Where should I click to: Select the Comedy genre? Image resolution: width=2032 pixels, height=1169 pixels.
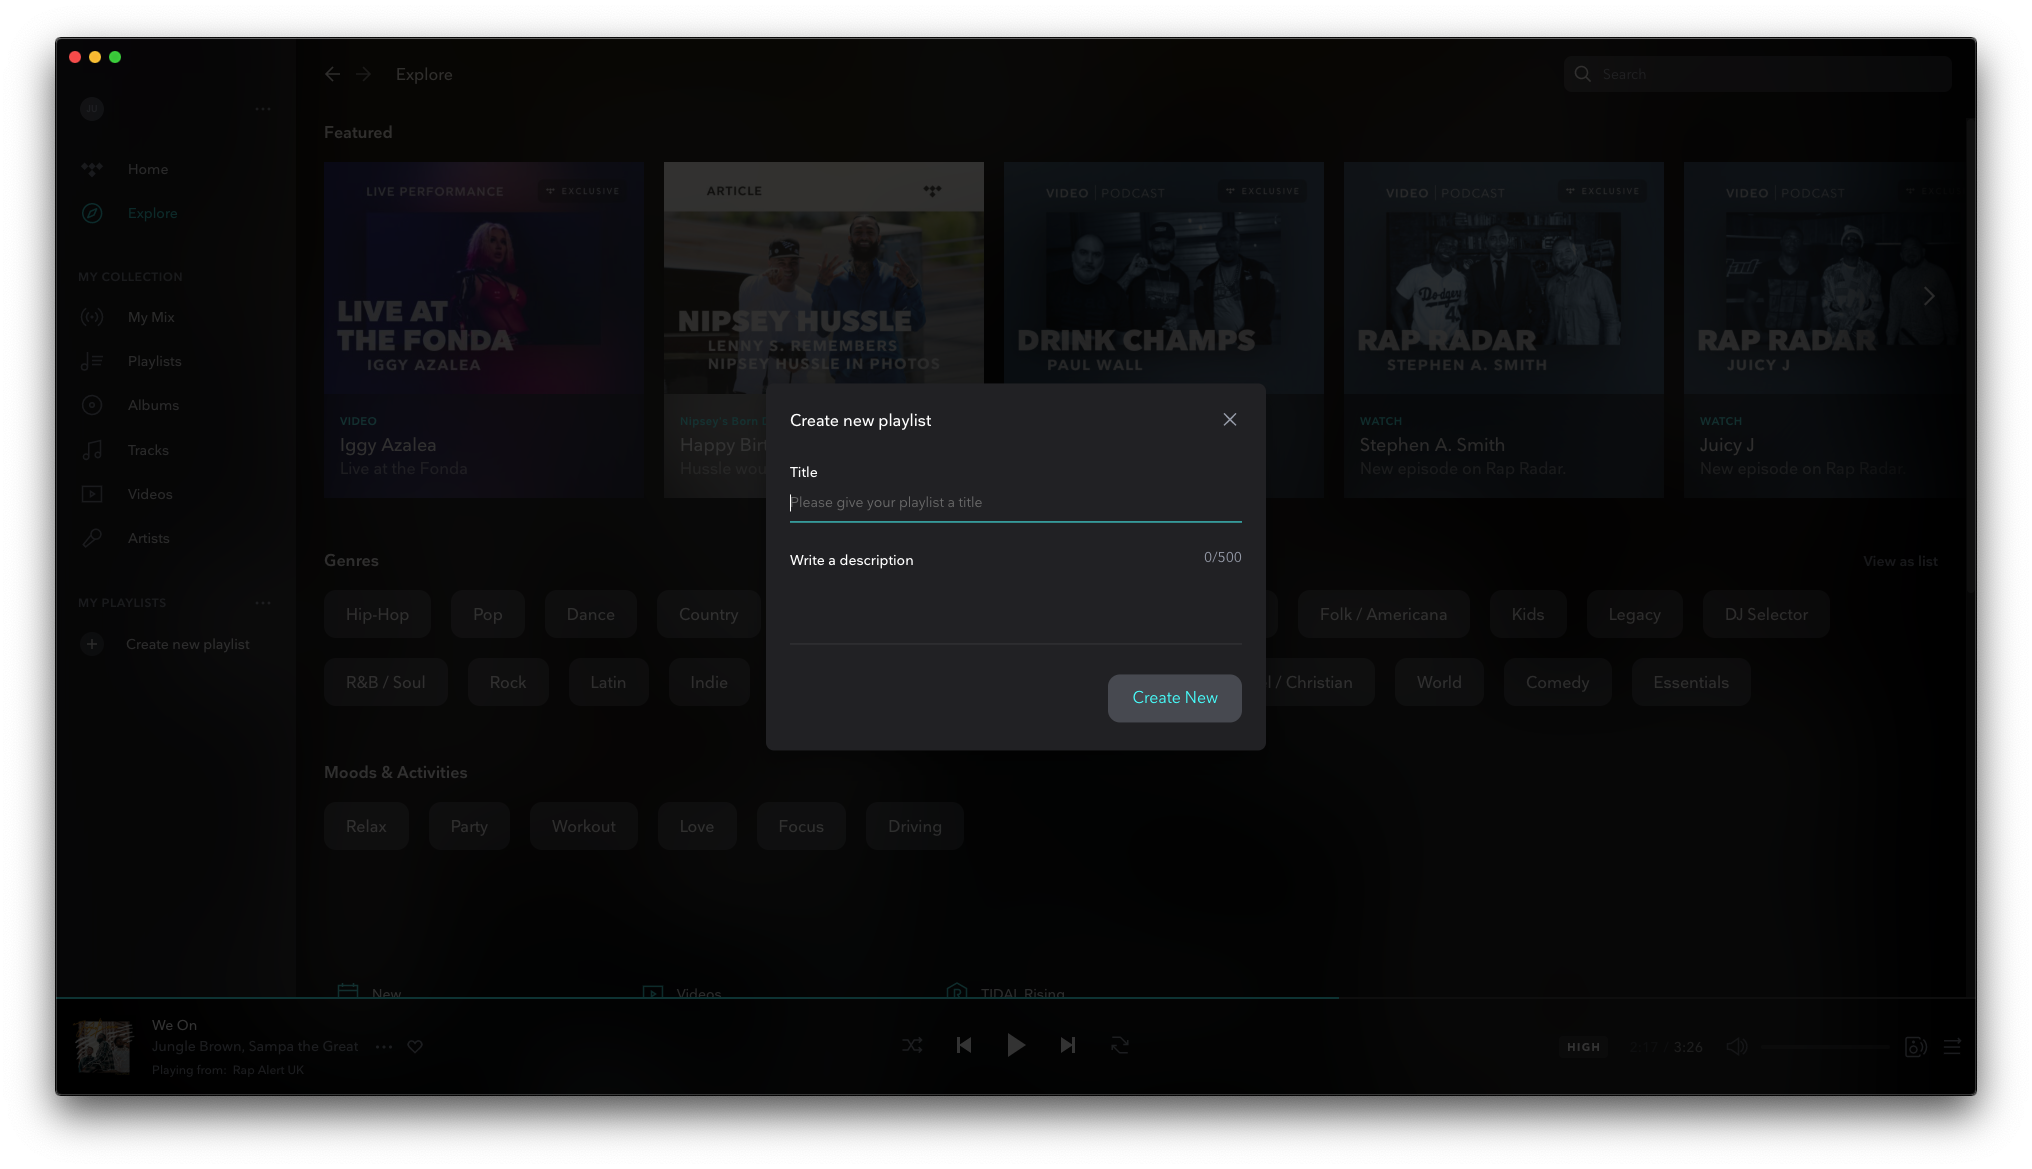1557,683
